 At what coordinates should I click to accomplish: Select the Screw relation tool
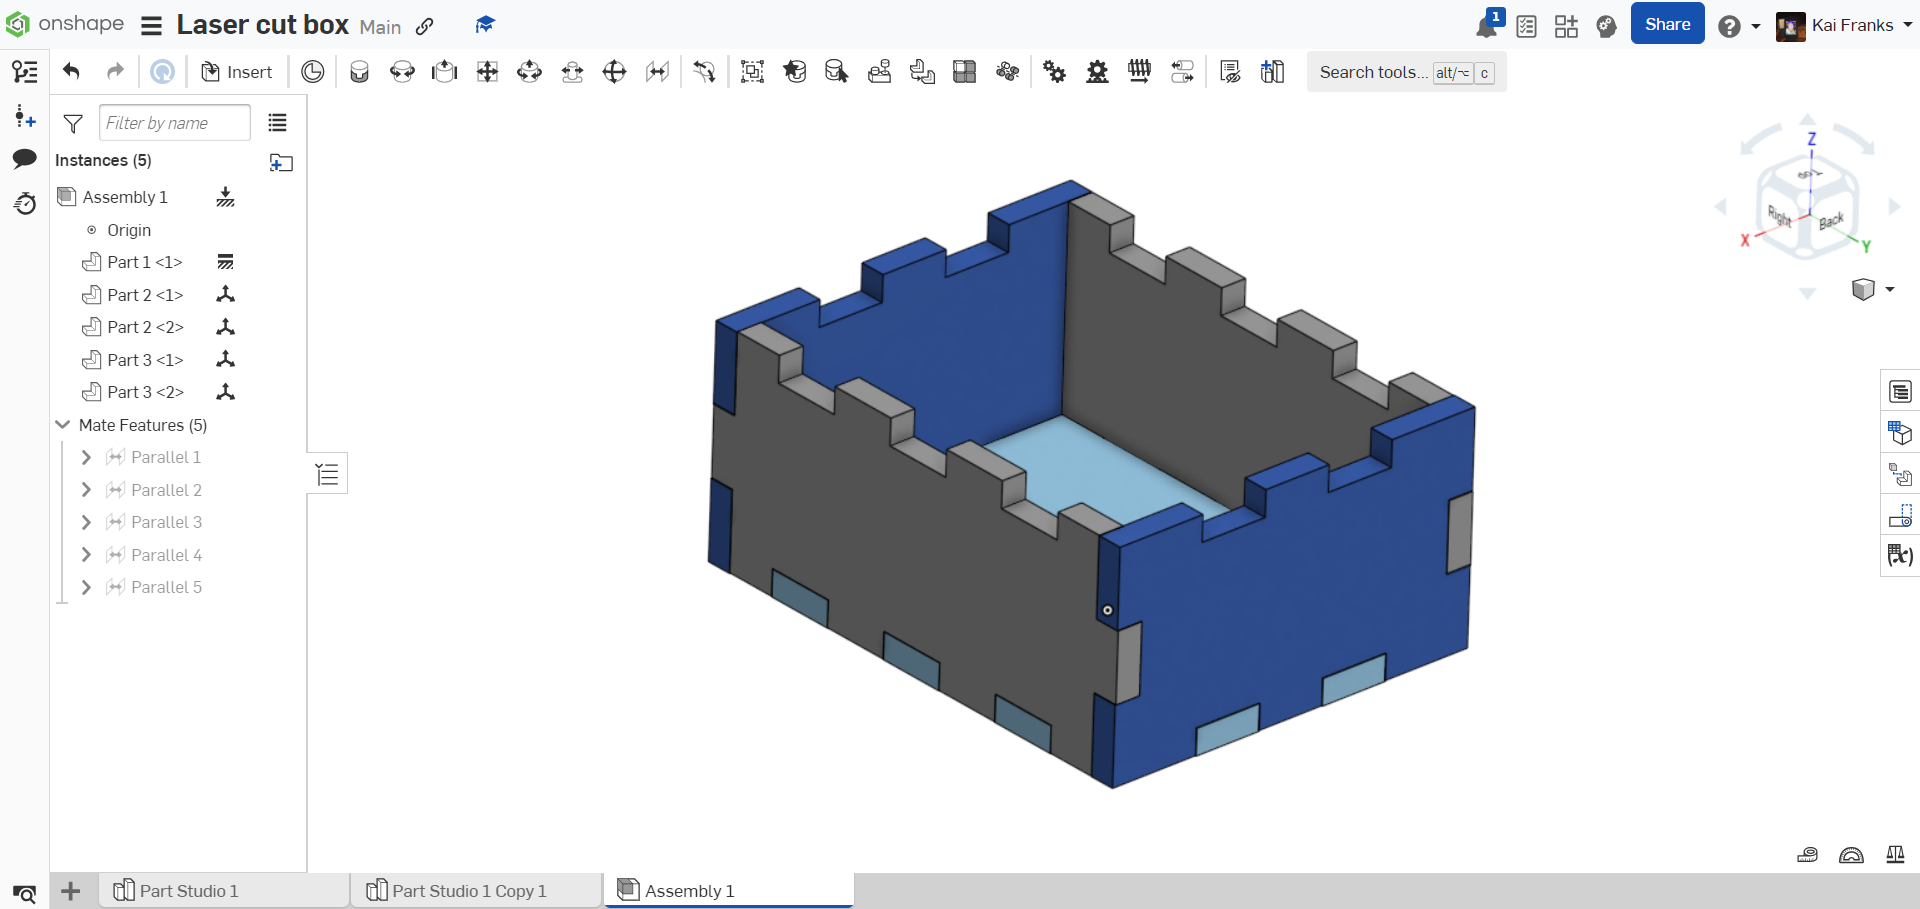tap(1139, 72)
